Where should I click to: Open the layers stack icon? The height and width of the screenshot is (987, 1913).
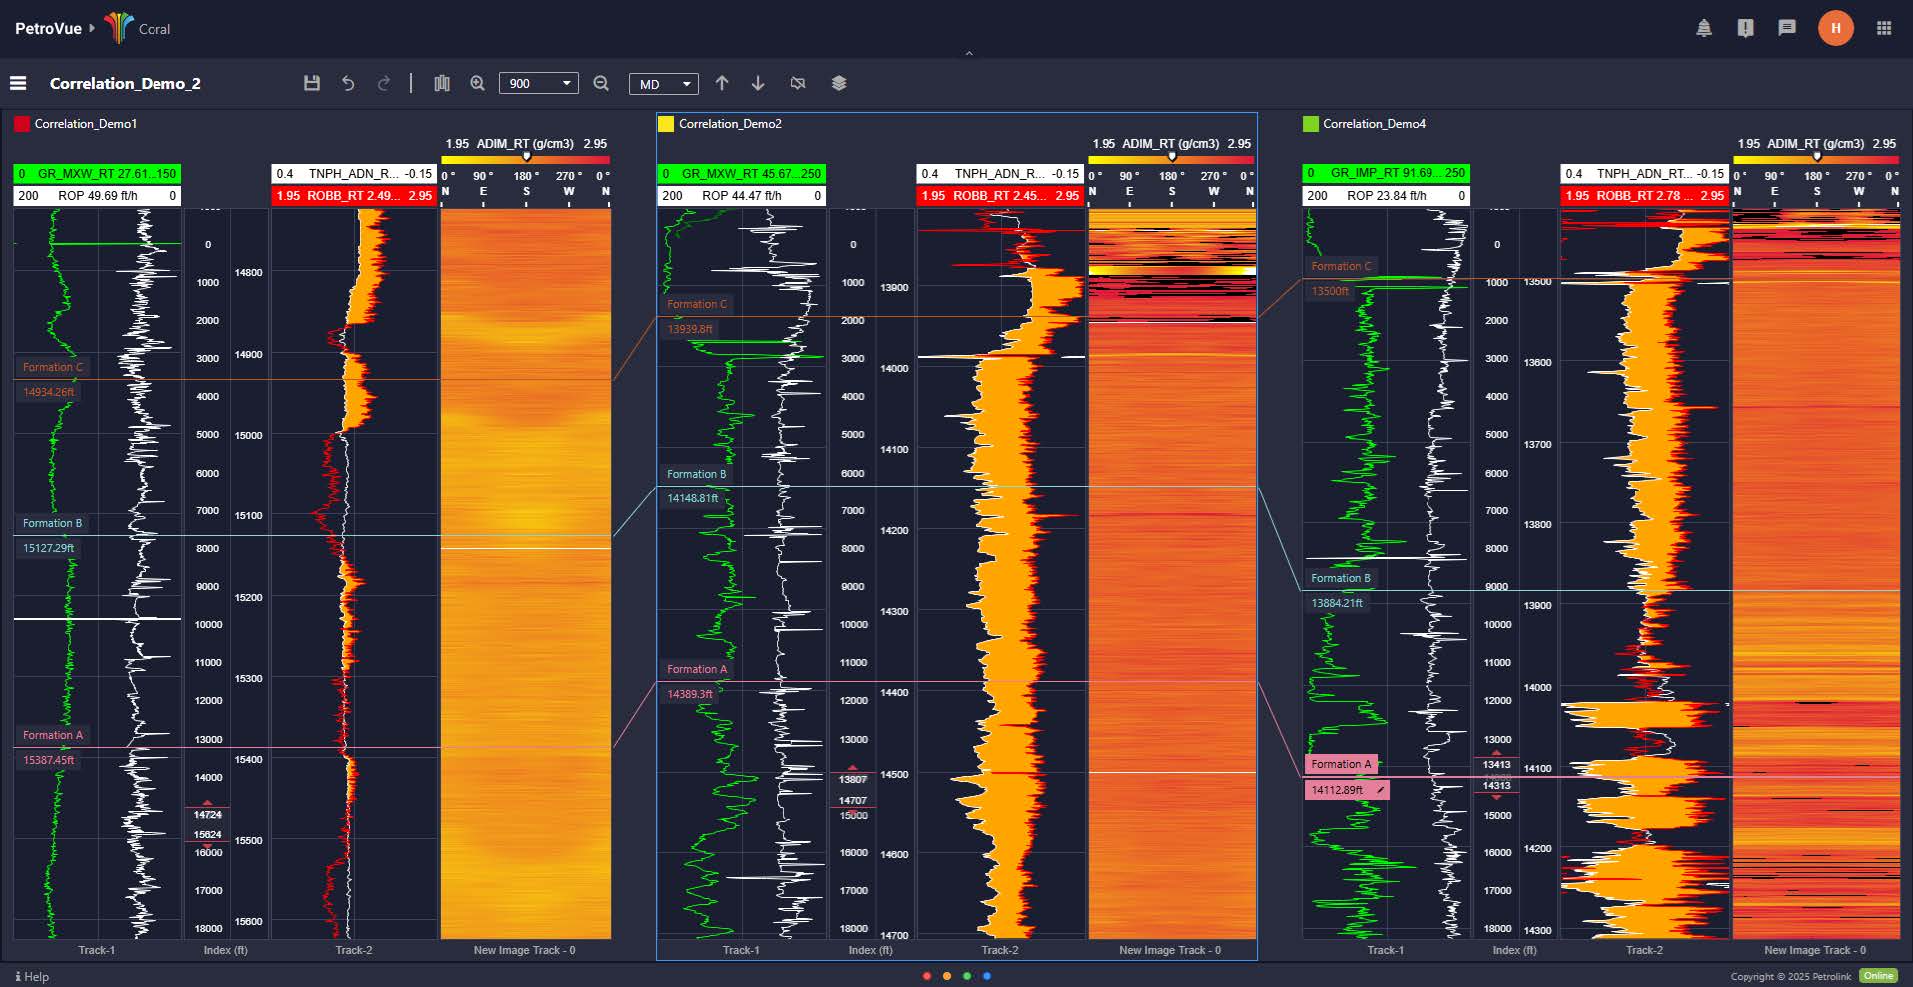coord(839,83)
